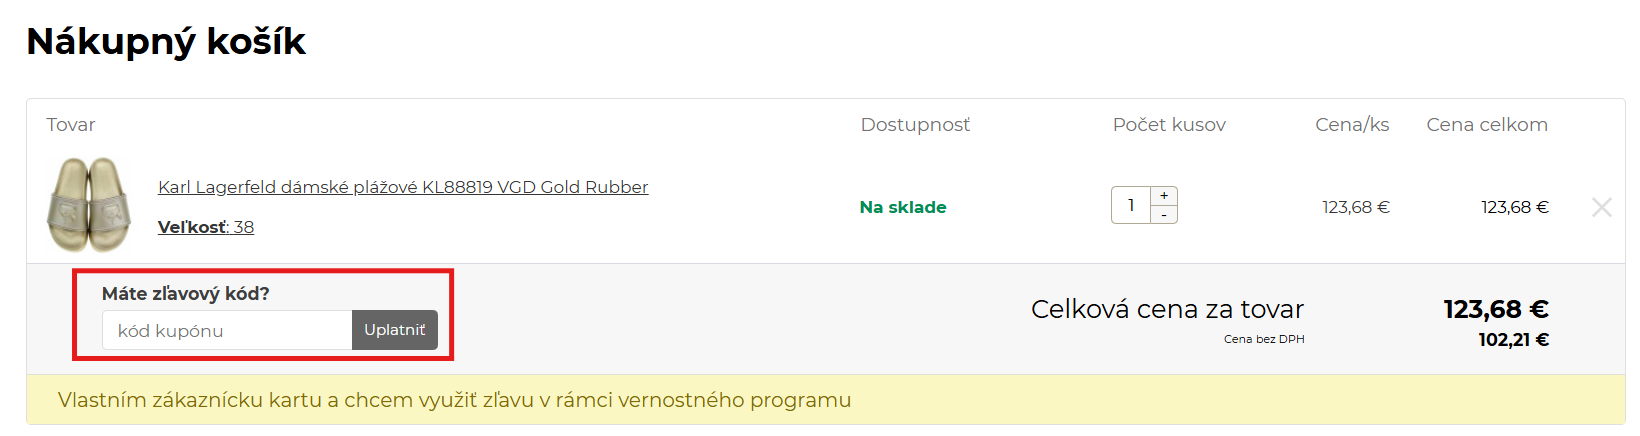Click the bold total price 123,68 €
This screenshot has width=1640, height=436.
[x=1496, y=309]
